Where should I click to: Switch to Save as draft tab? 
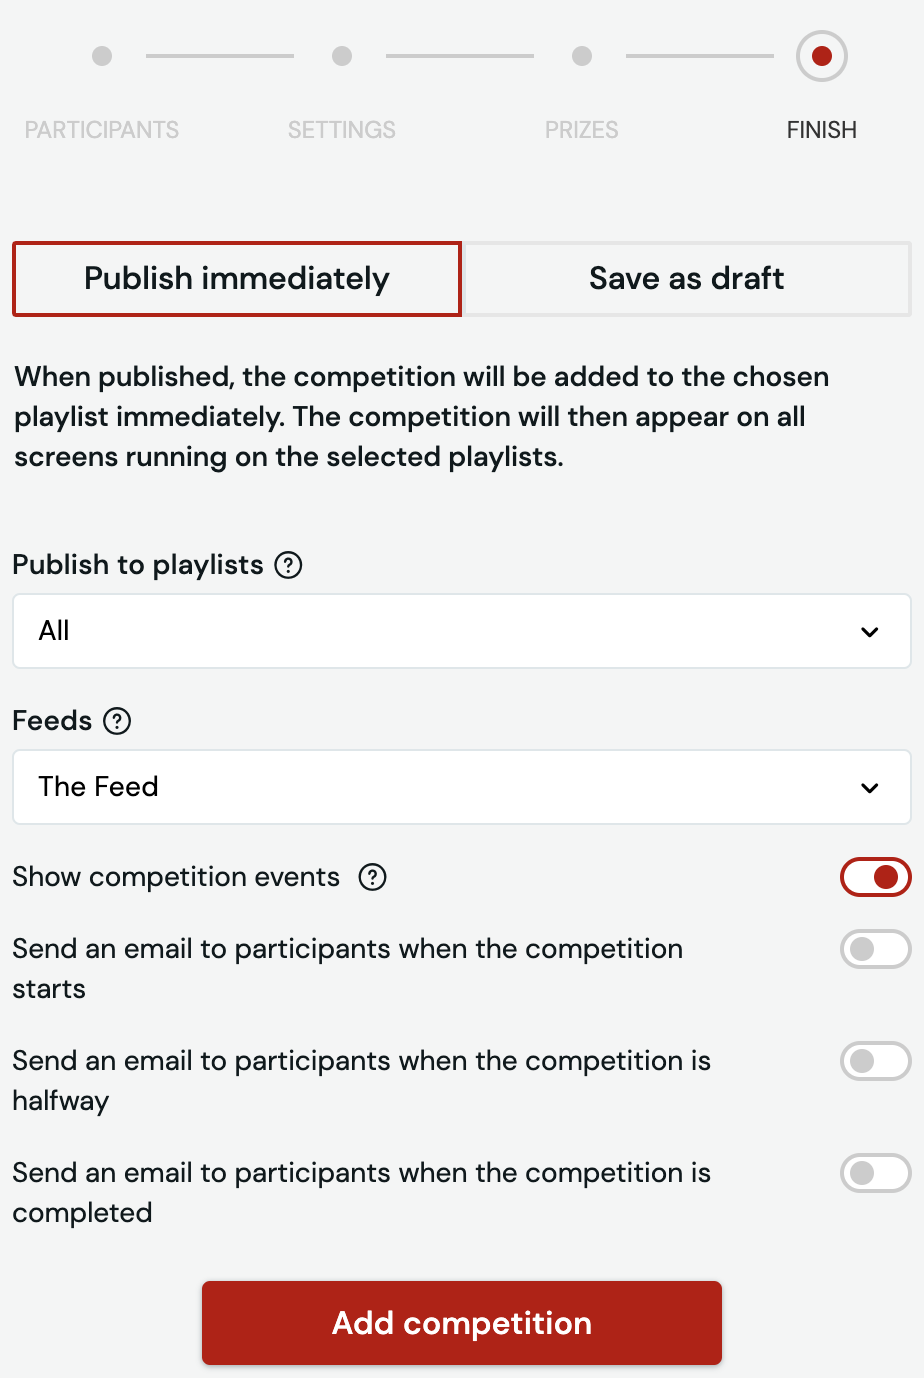(688, 279)
